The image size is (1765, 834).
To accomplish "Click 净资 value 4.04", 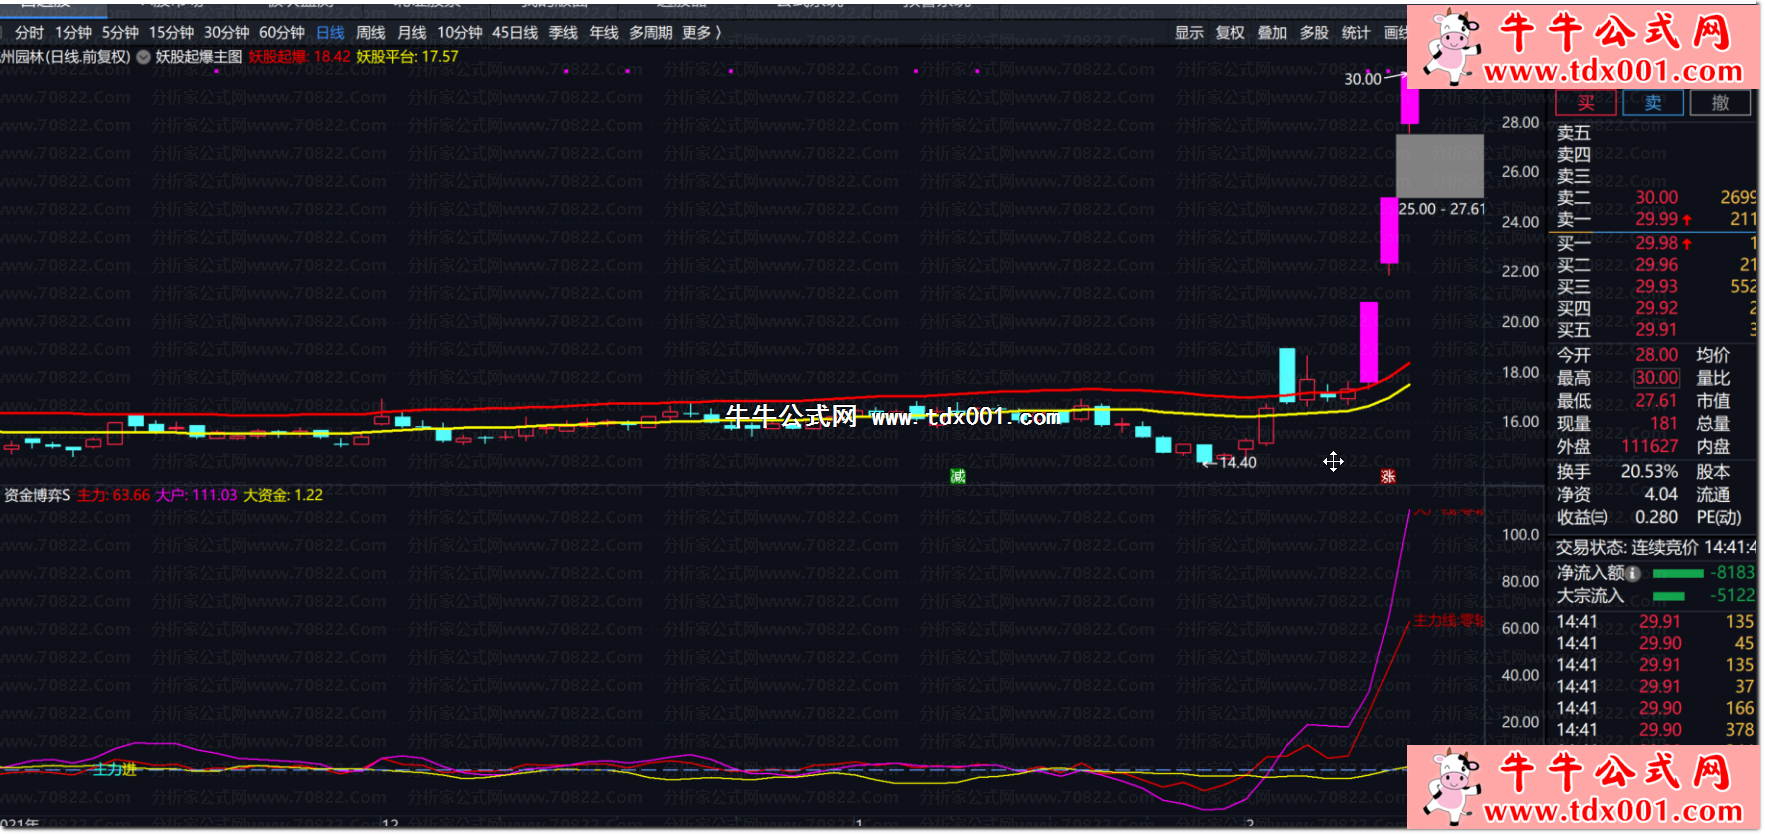I will pyautogui.click(x=1661, y=495).
